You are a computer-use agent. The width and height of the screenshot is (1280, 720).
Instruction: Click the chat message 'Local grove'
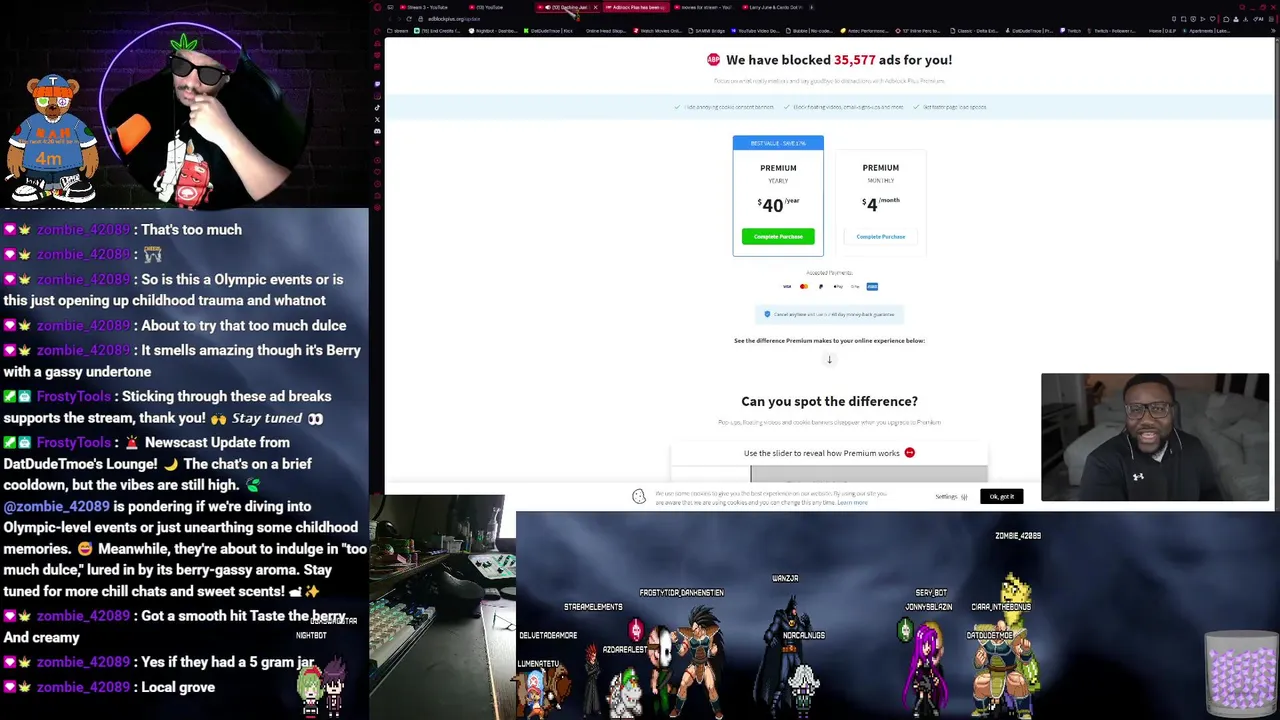click(x=178, y=687)
